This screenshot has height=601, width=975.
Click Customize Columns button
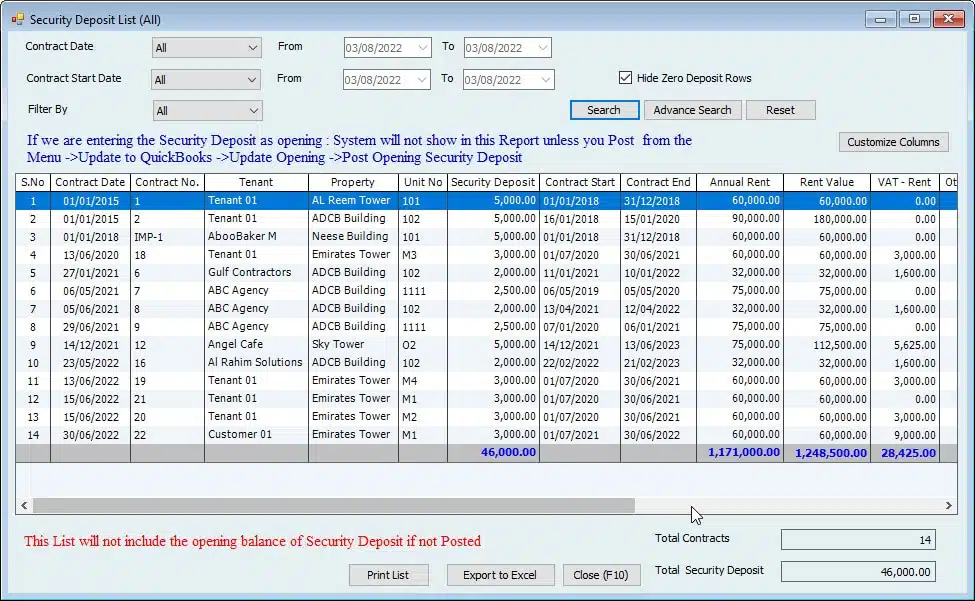click(893, 142)
